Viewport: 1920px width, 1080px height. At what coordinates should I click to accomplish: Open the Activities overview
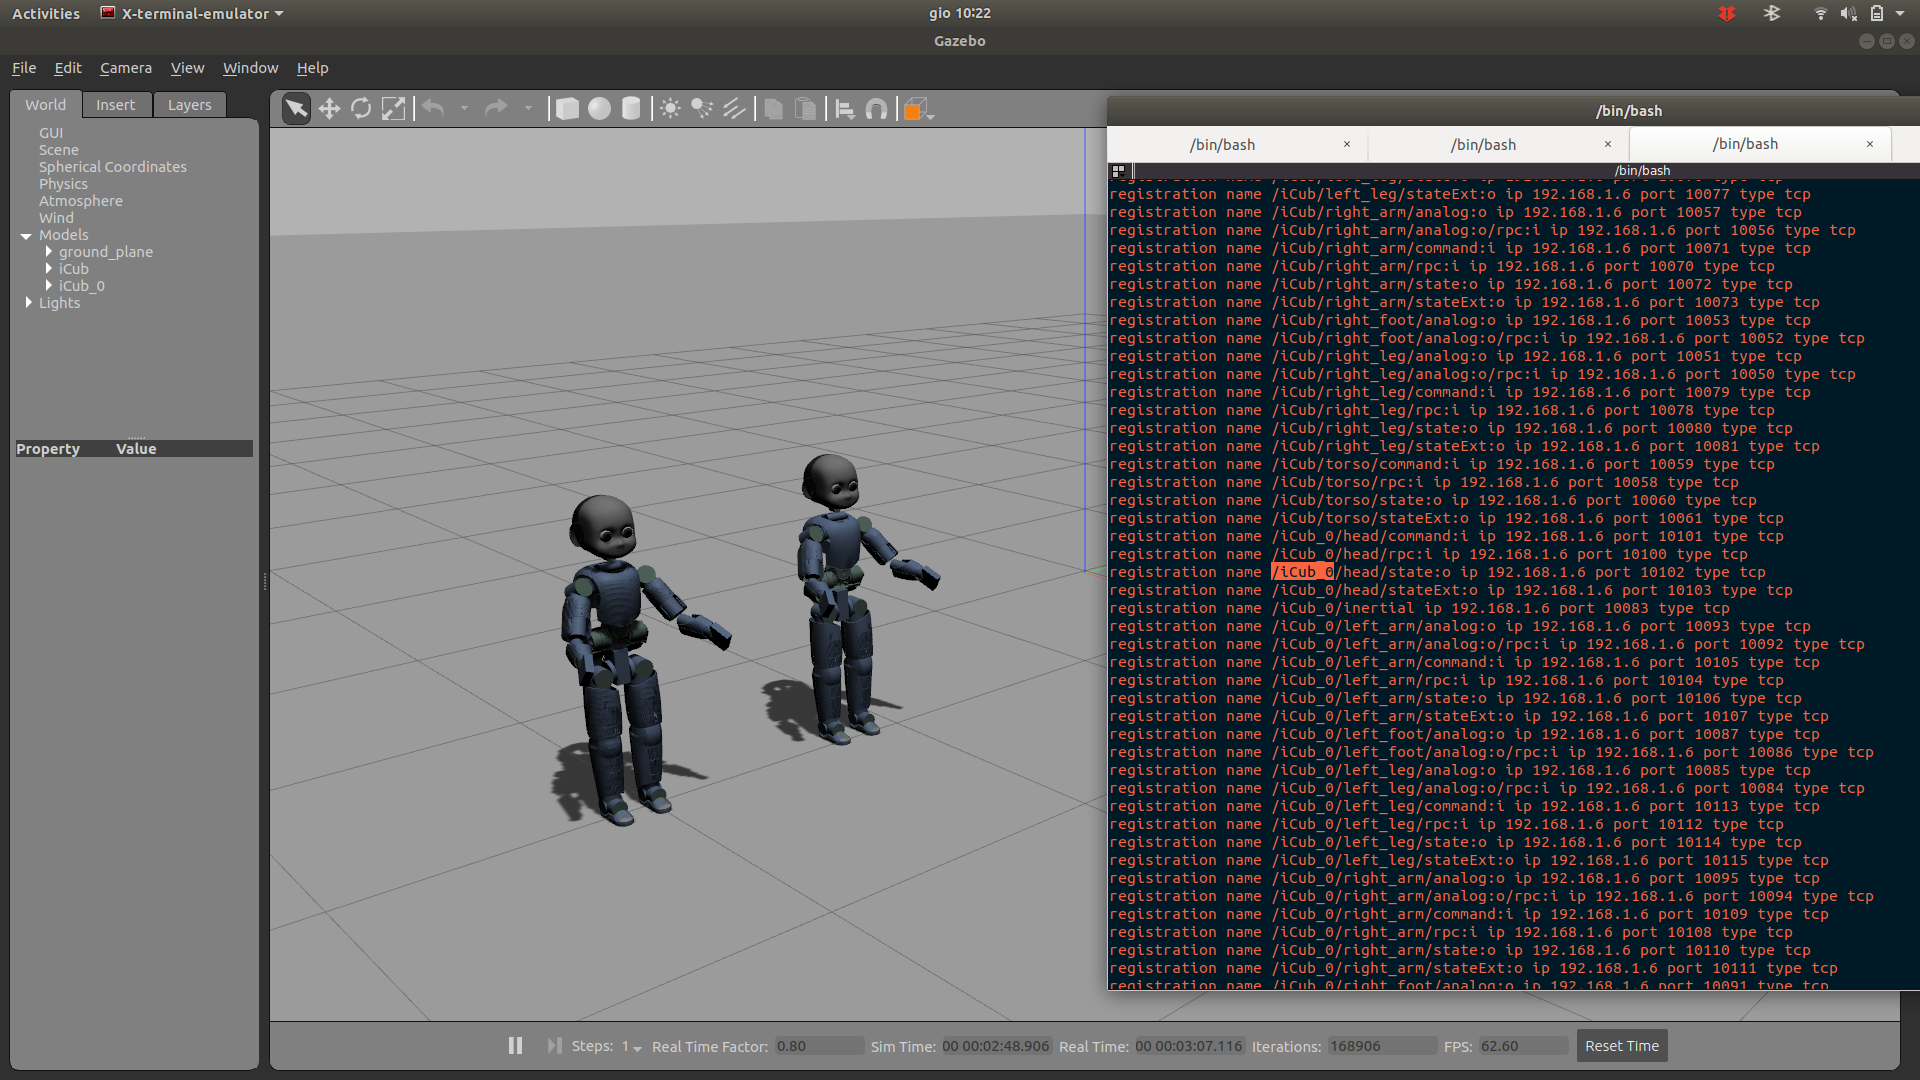tap(46, 14)
